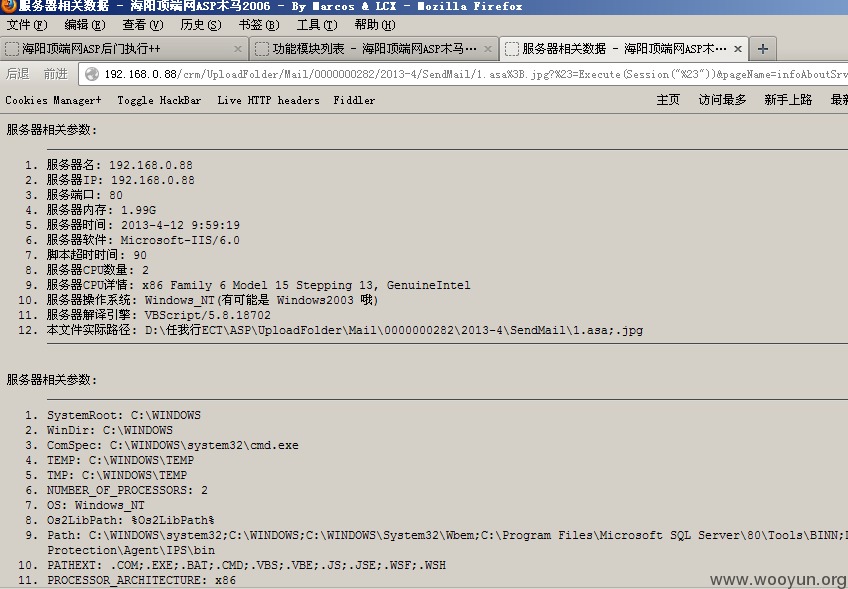Click page favicon of 服务器相关数据 tab
Viewport: 848px width, 589px height.
coord(512,49)
